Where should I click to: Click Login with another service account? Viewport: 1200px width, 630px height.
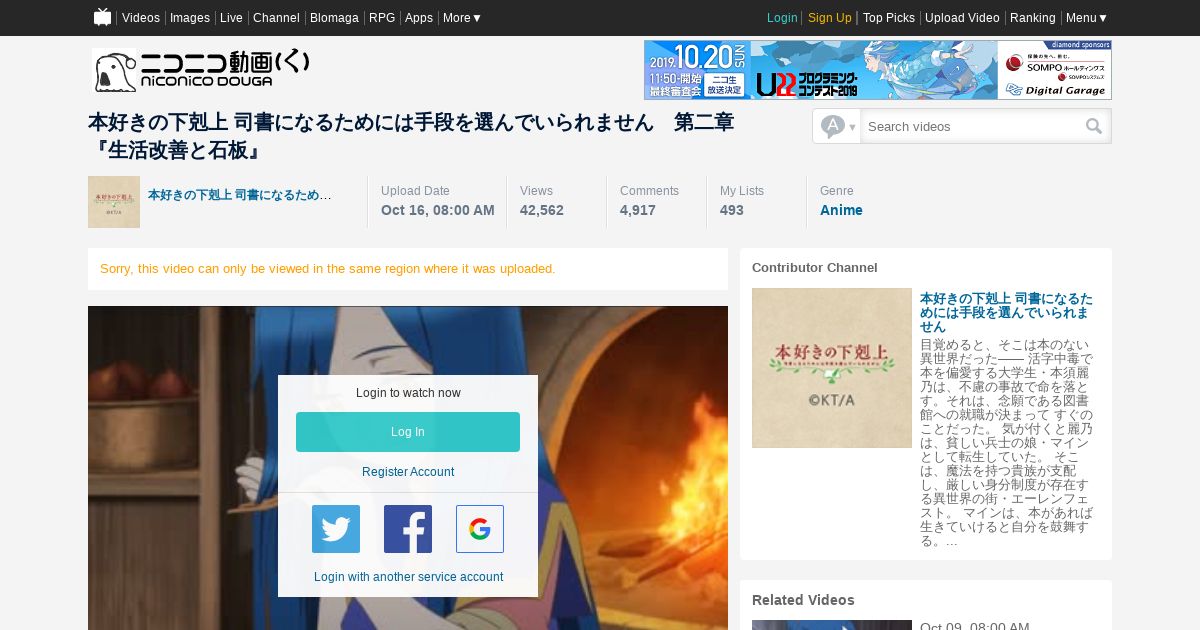coord(408,577)
